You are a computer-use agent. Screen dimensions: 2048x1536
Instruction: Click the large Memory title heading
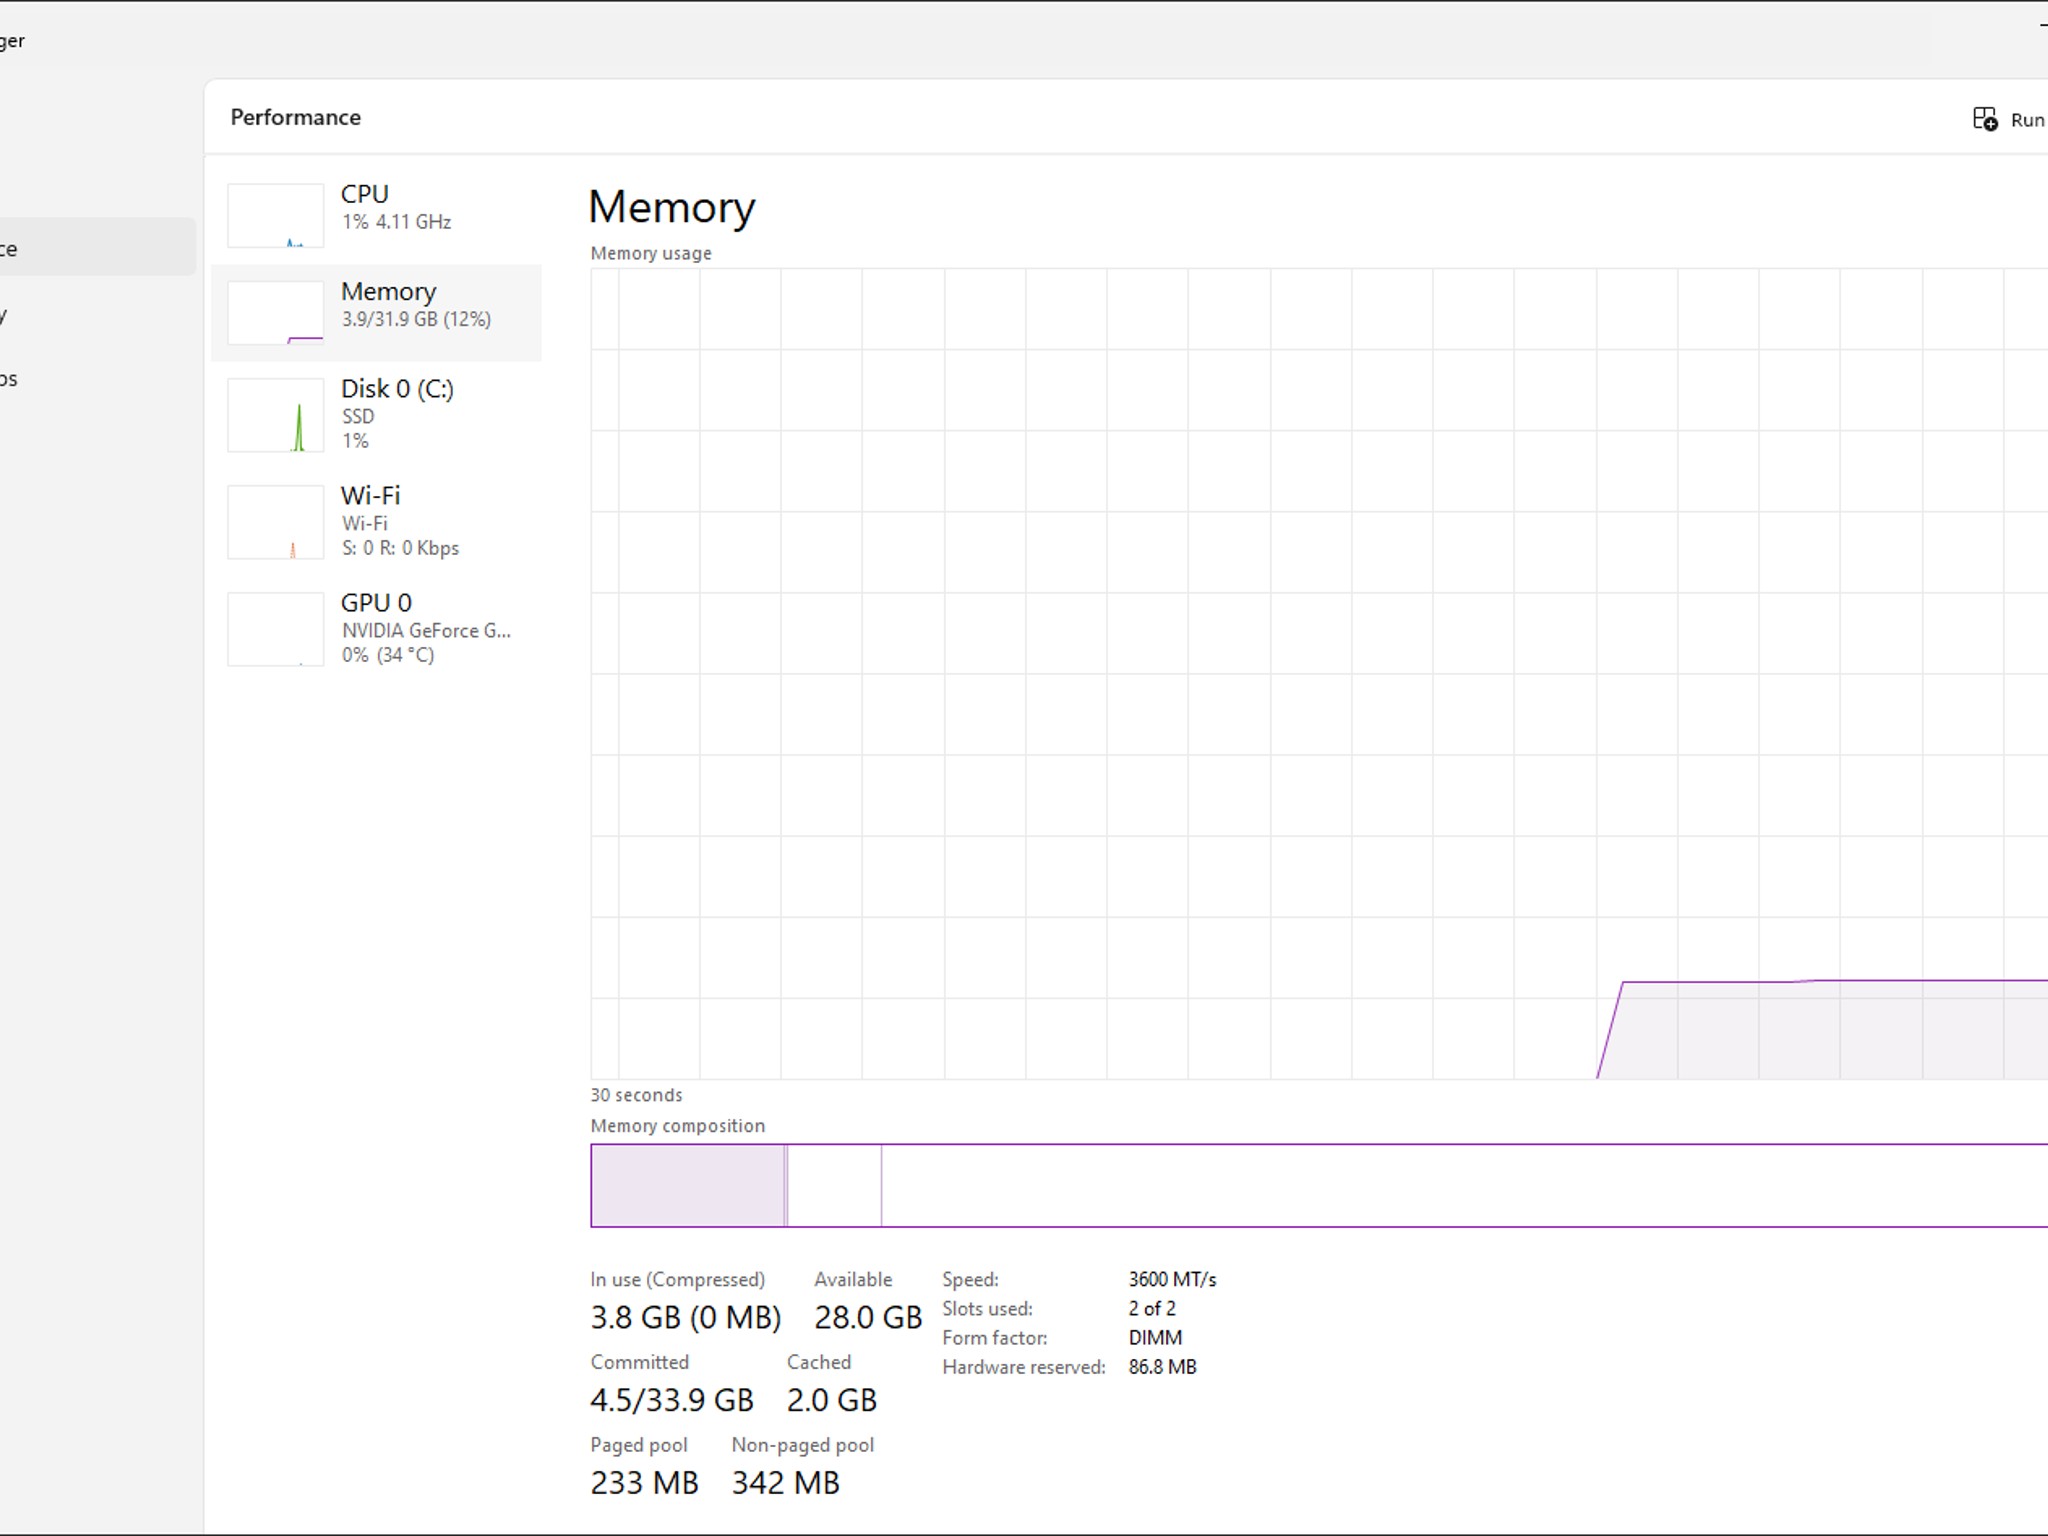(x=672, y=207)
